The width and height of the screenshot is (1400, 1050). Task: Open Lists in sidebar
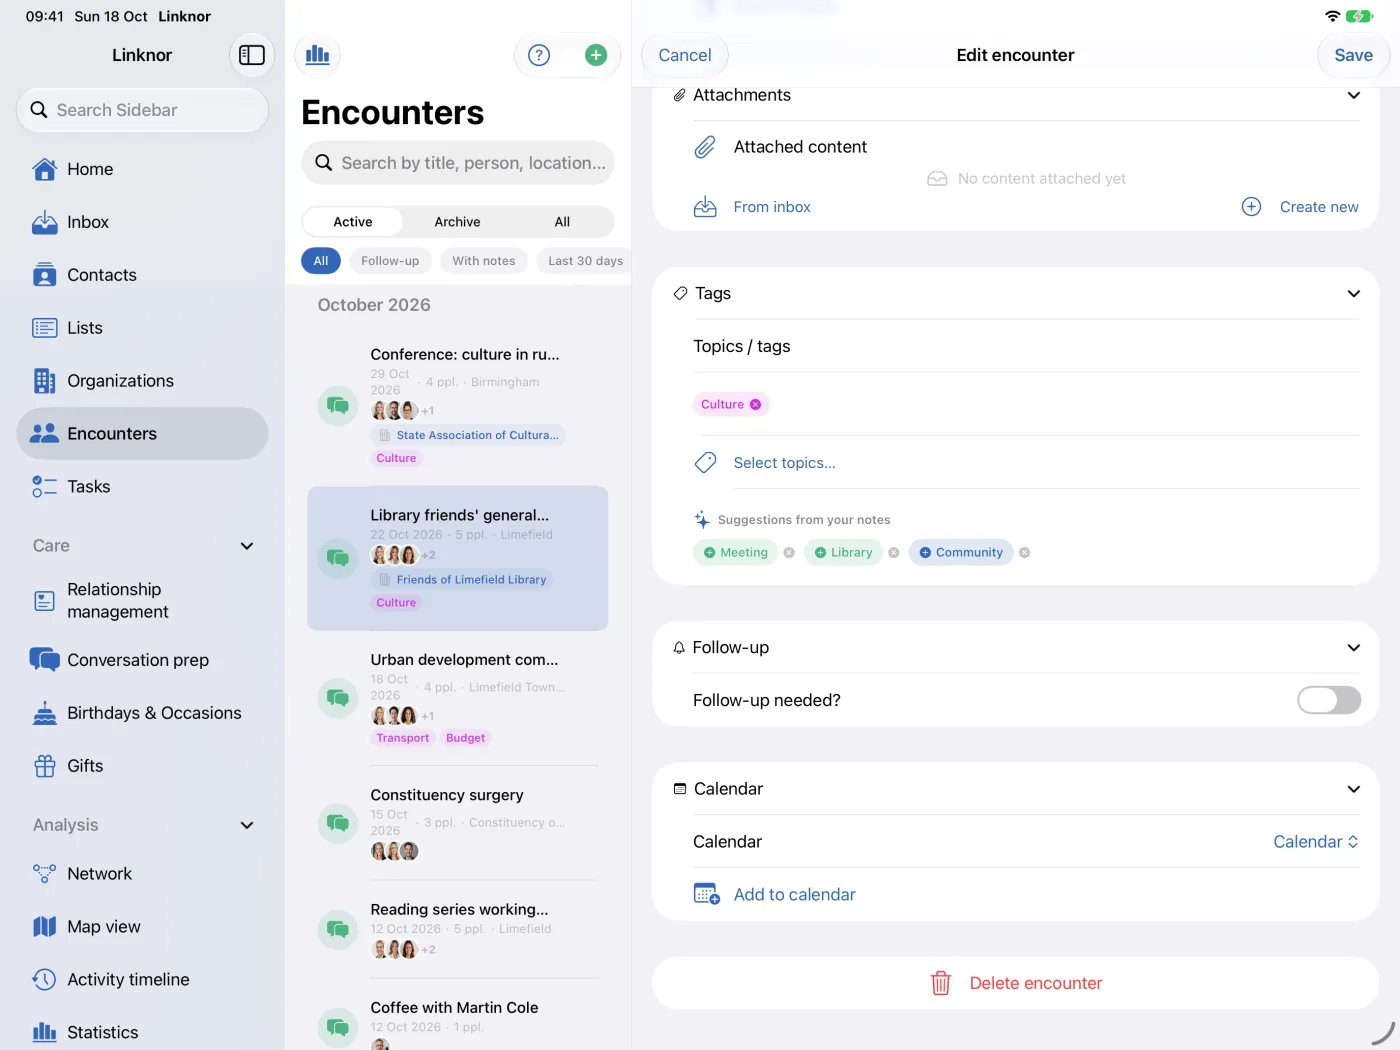click(x=142, y=328)
